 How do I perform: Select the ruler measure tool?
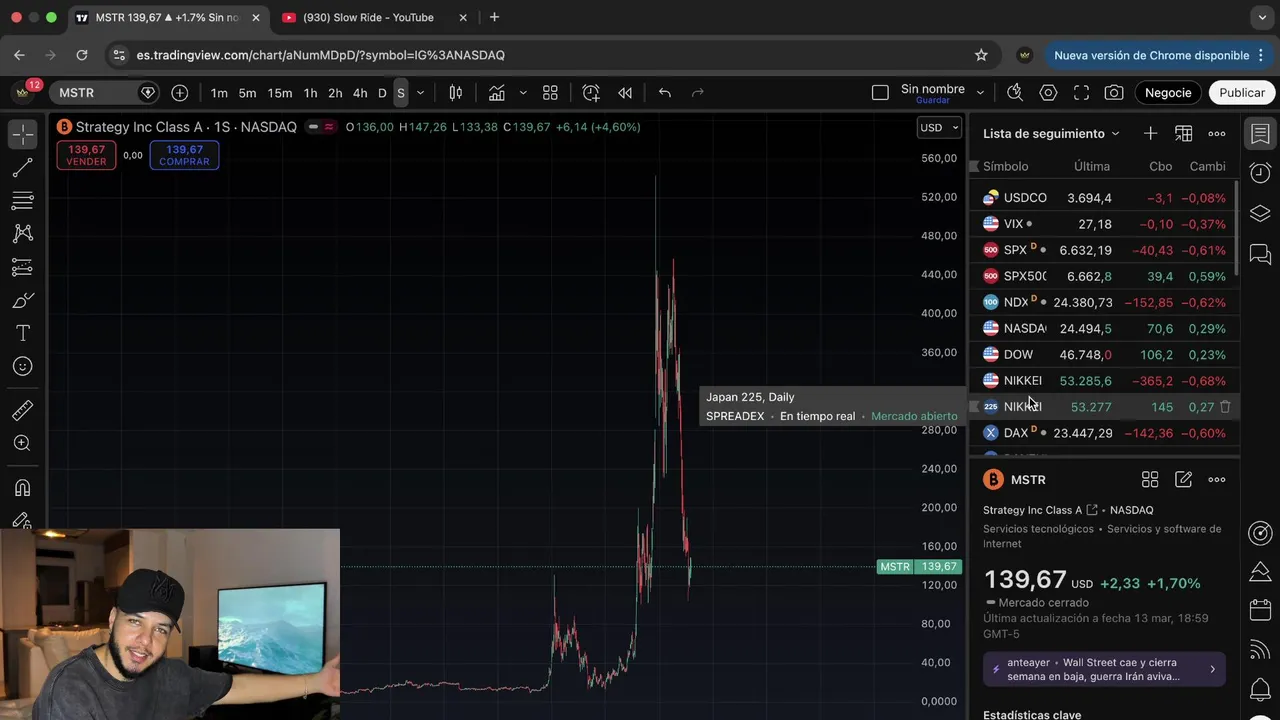tap(22, 410)
